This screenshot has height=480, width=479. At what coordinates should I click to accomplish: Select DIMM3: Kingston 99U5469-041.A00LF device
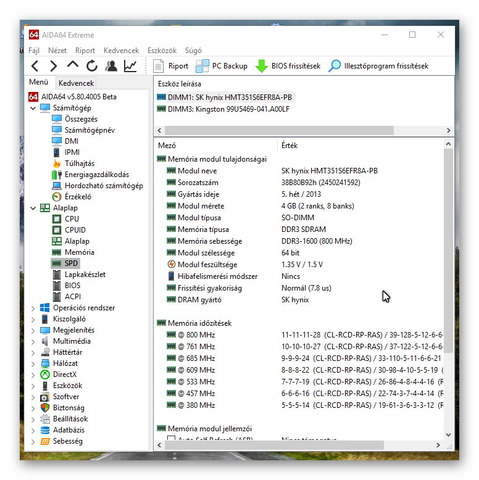click(x=223, y=109)
